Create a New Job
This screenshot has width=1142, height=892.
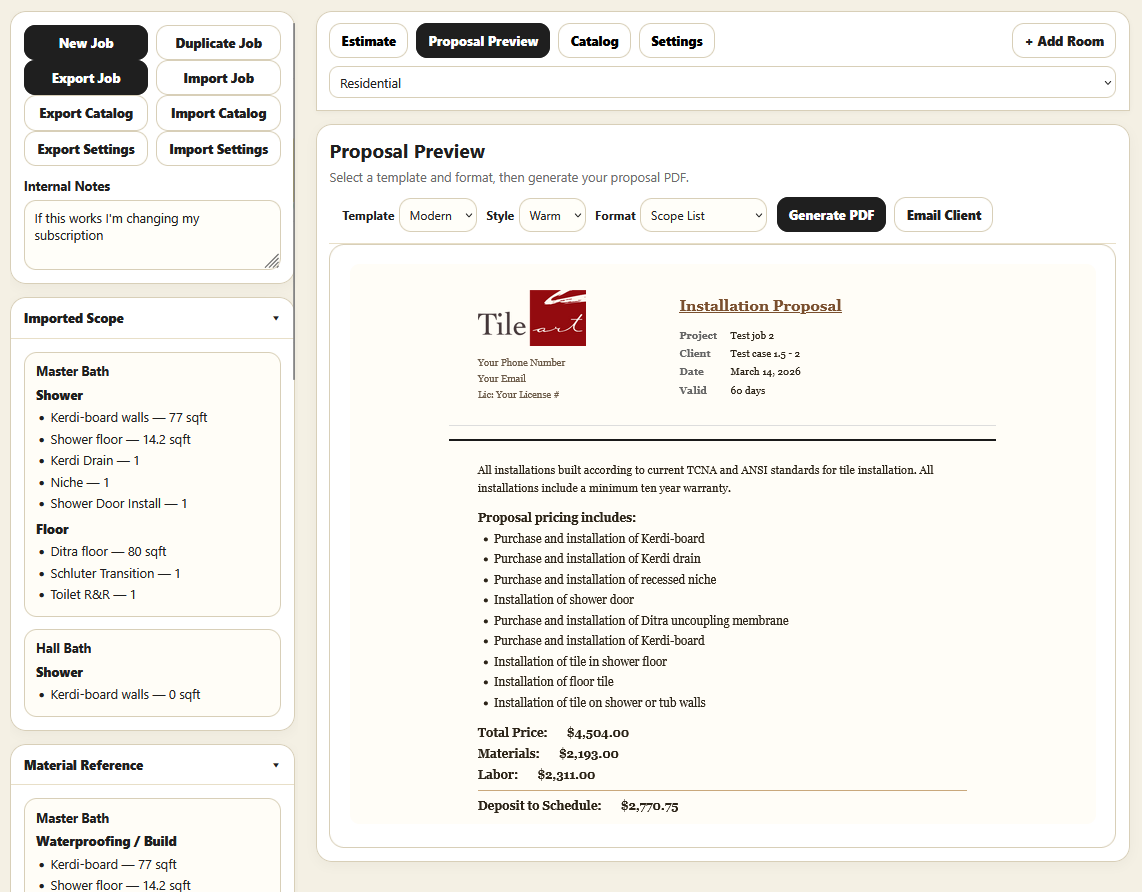click(85, 43)
